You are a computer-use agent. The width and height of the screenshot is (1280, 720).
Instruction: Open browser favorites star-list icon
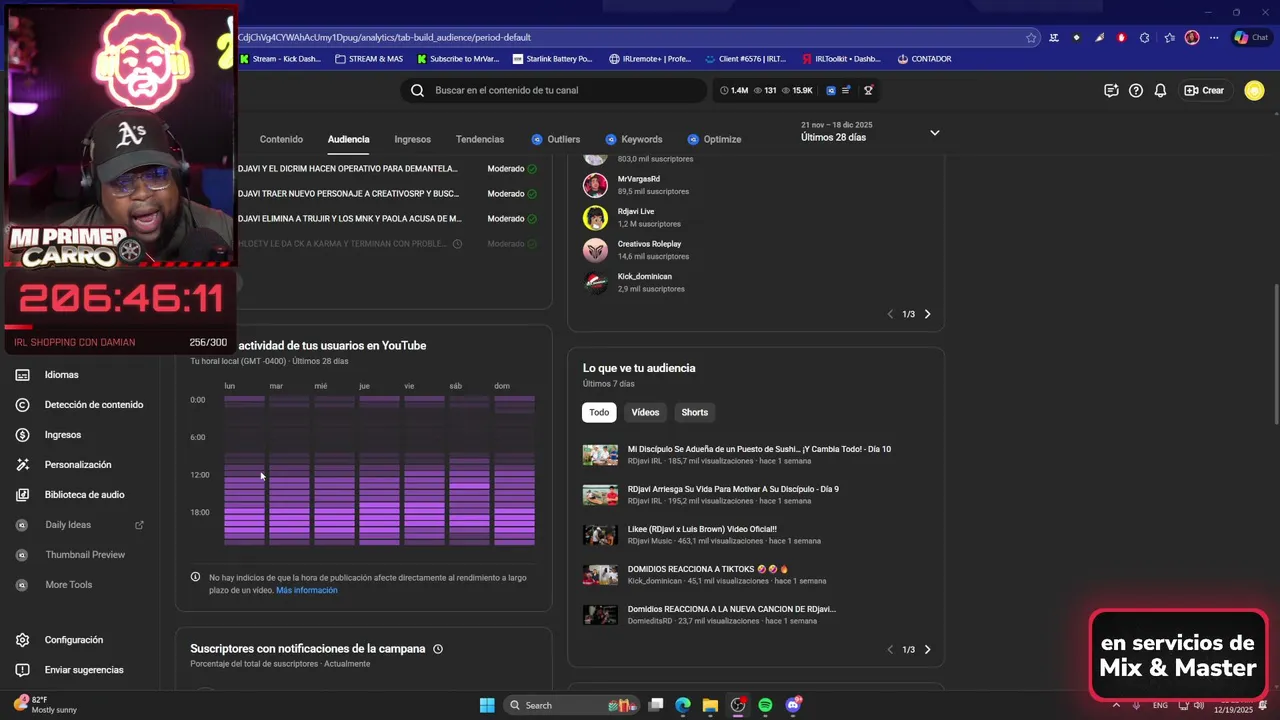pyautogui.click(x=1168, y=38)
